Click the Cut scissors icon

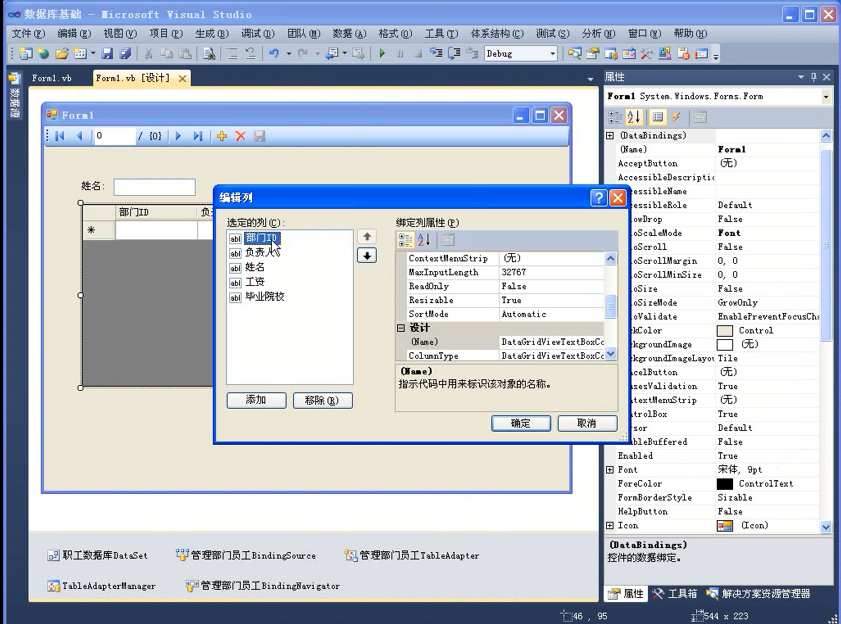(149, 54)
